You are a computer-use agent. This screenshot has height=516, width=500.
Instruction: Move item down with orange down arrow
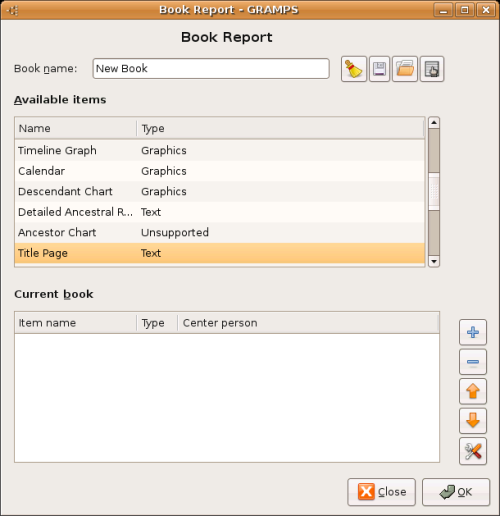tap(473, 421)
